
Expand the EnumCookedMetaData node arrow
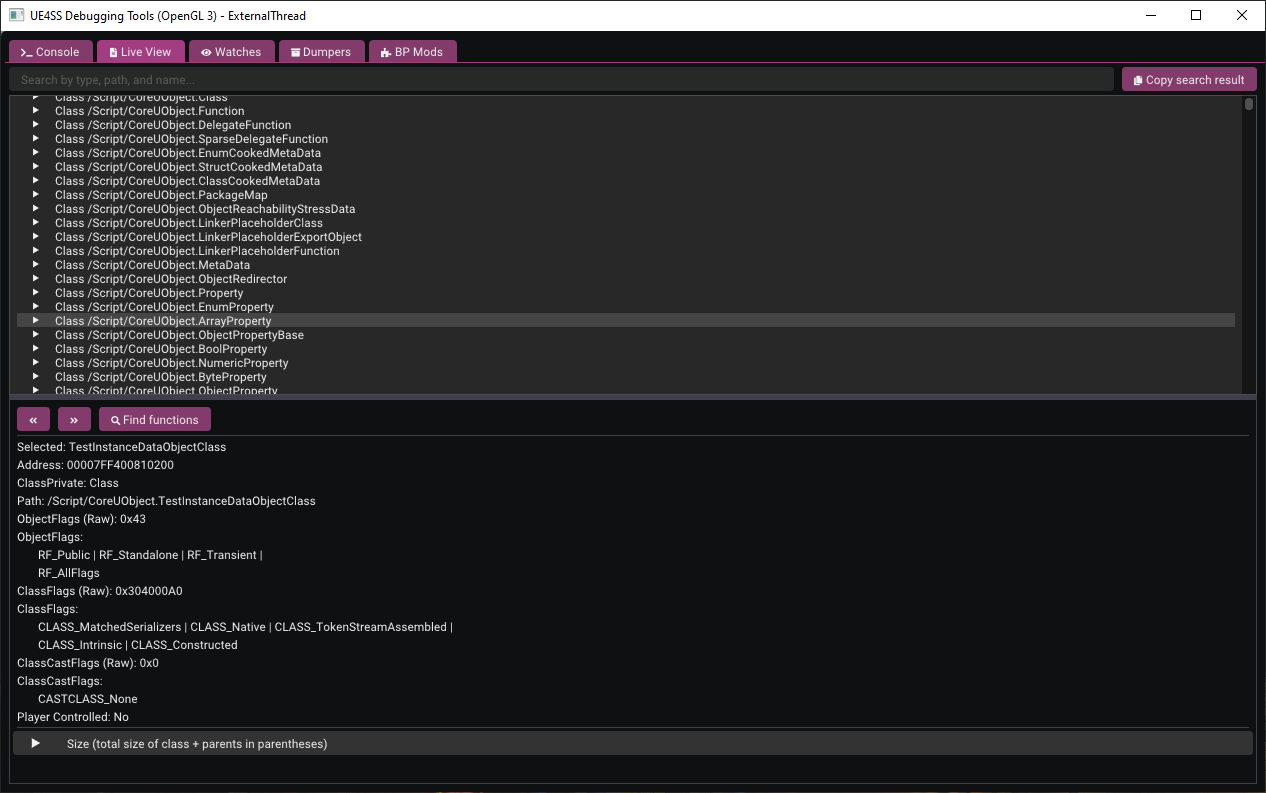[35, 153]
